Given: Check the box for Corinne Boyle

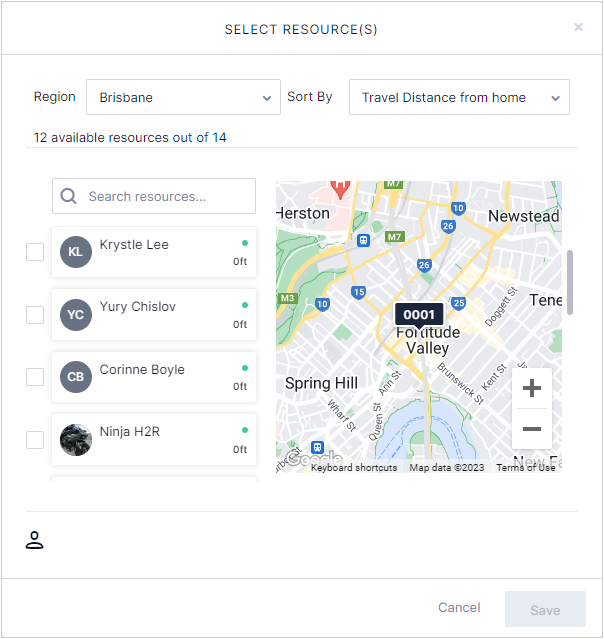Looking at the screenshot, I should click(x=35, y=377).
